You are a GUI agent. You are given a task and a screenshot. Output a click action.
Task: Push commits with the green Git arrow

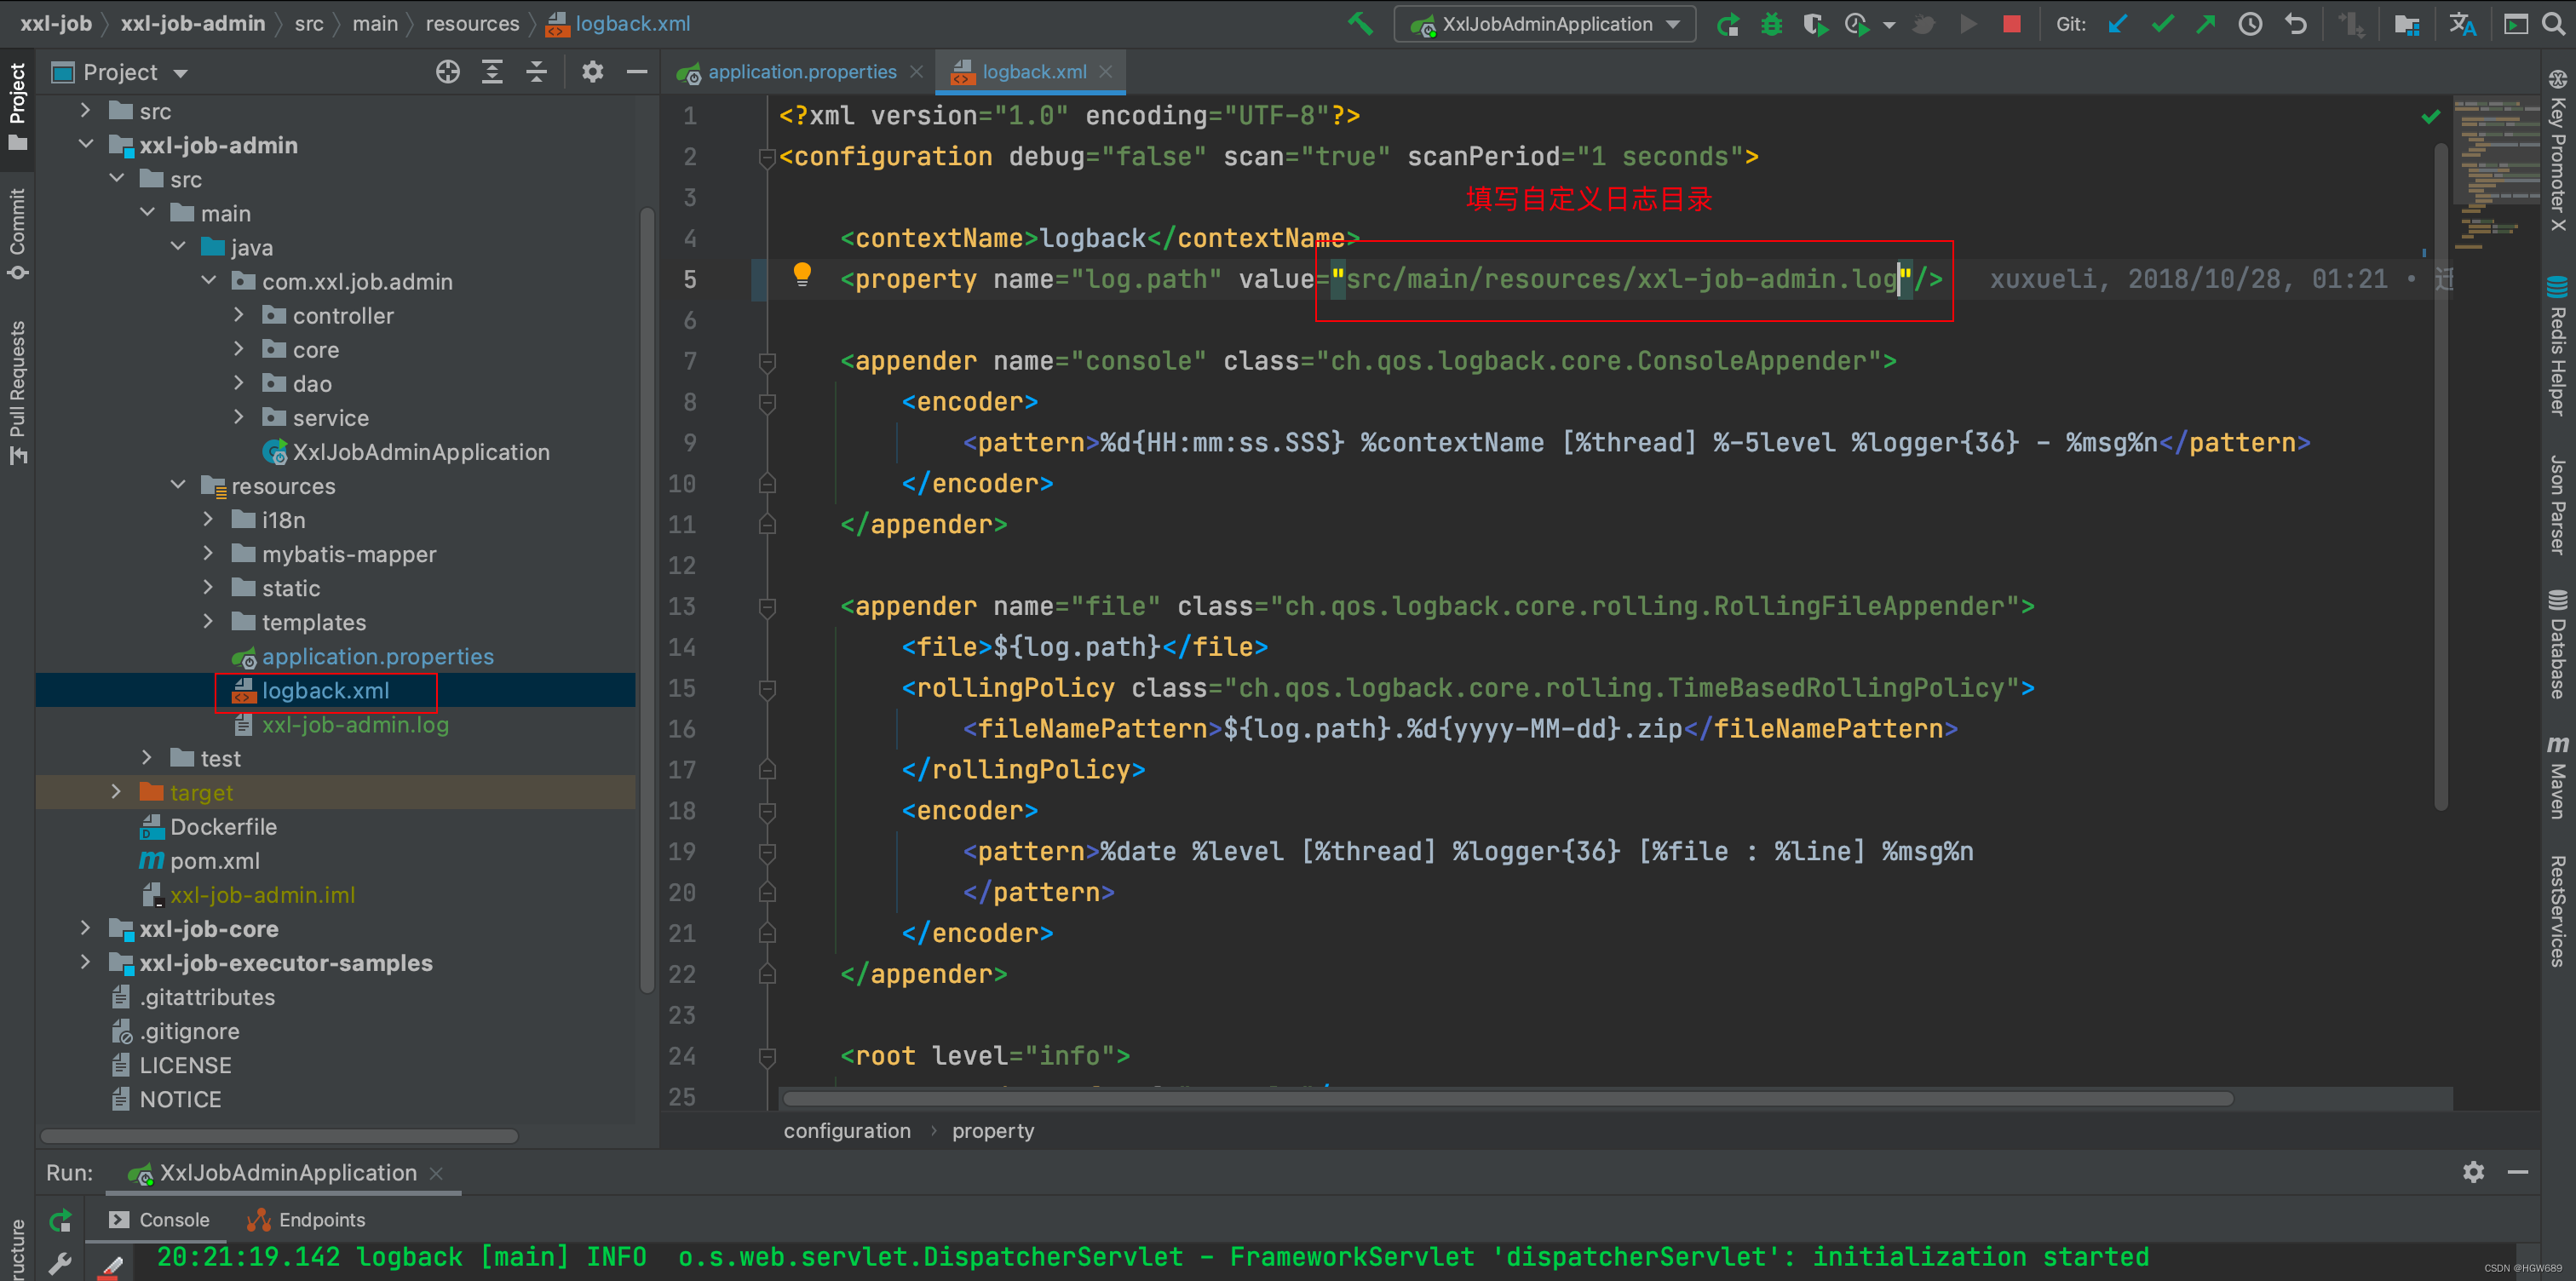[2205, 24]
